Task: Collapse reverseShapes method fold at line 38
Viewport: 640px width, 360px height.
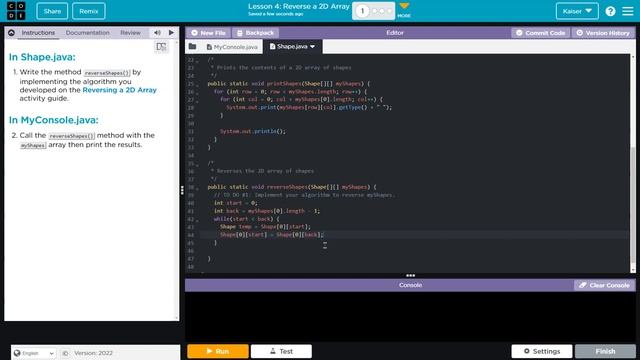Action: pos(198,188)
